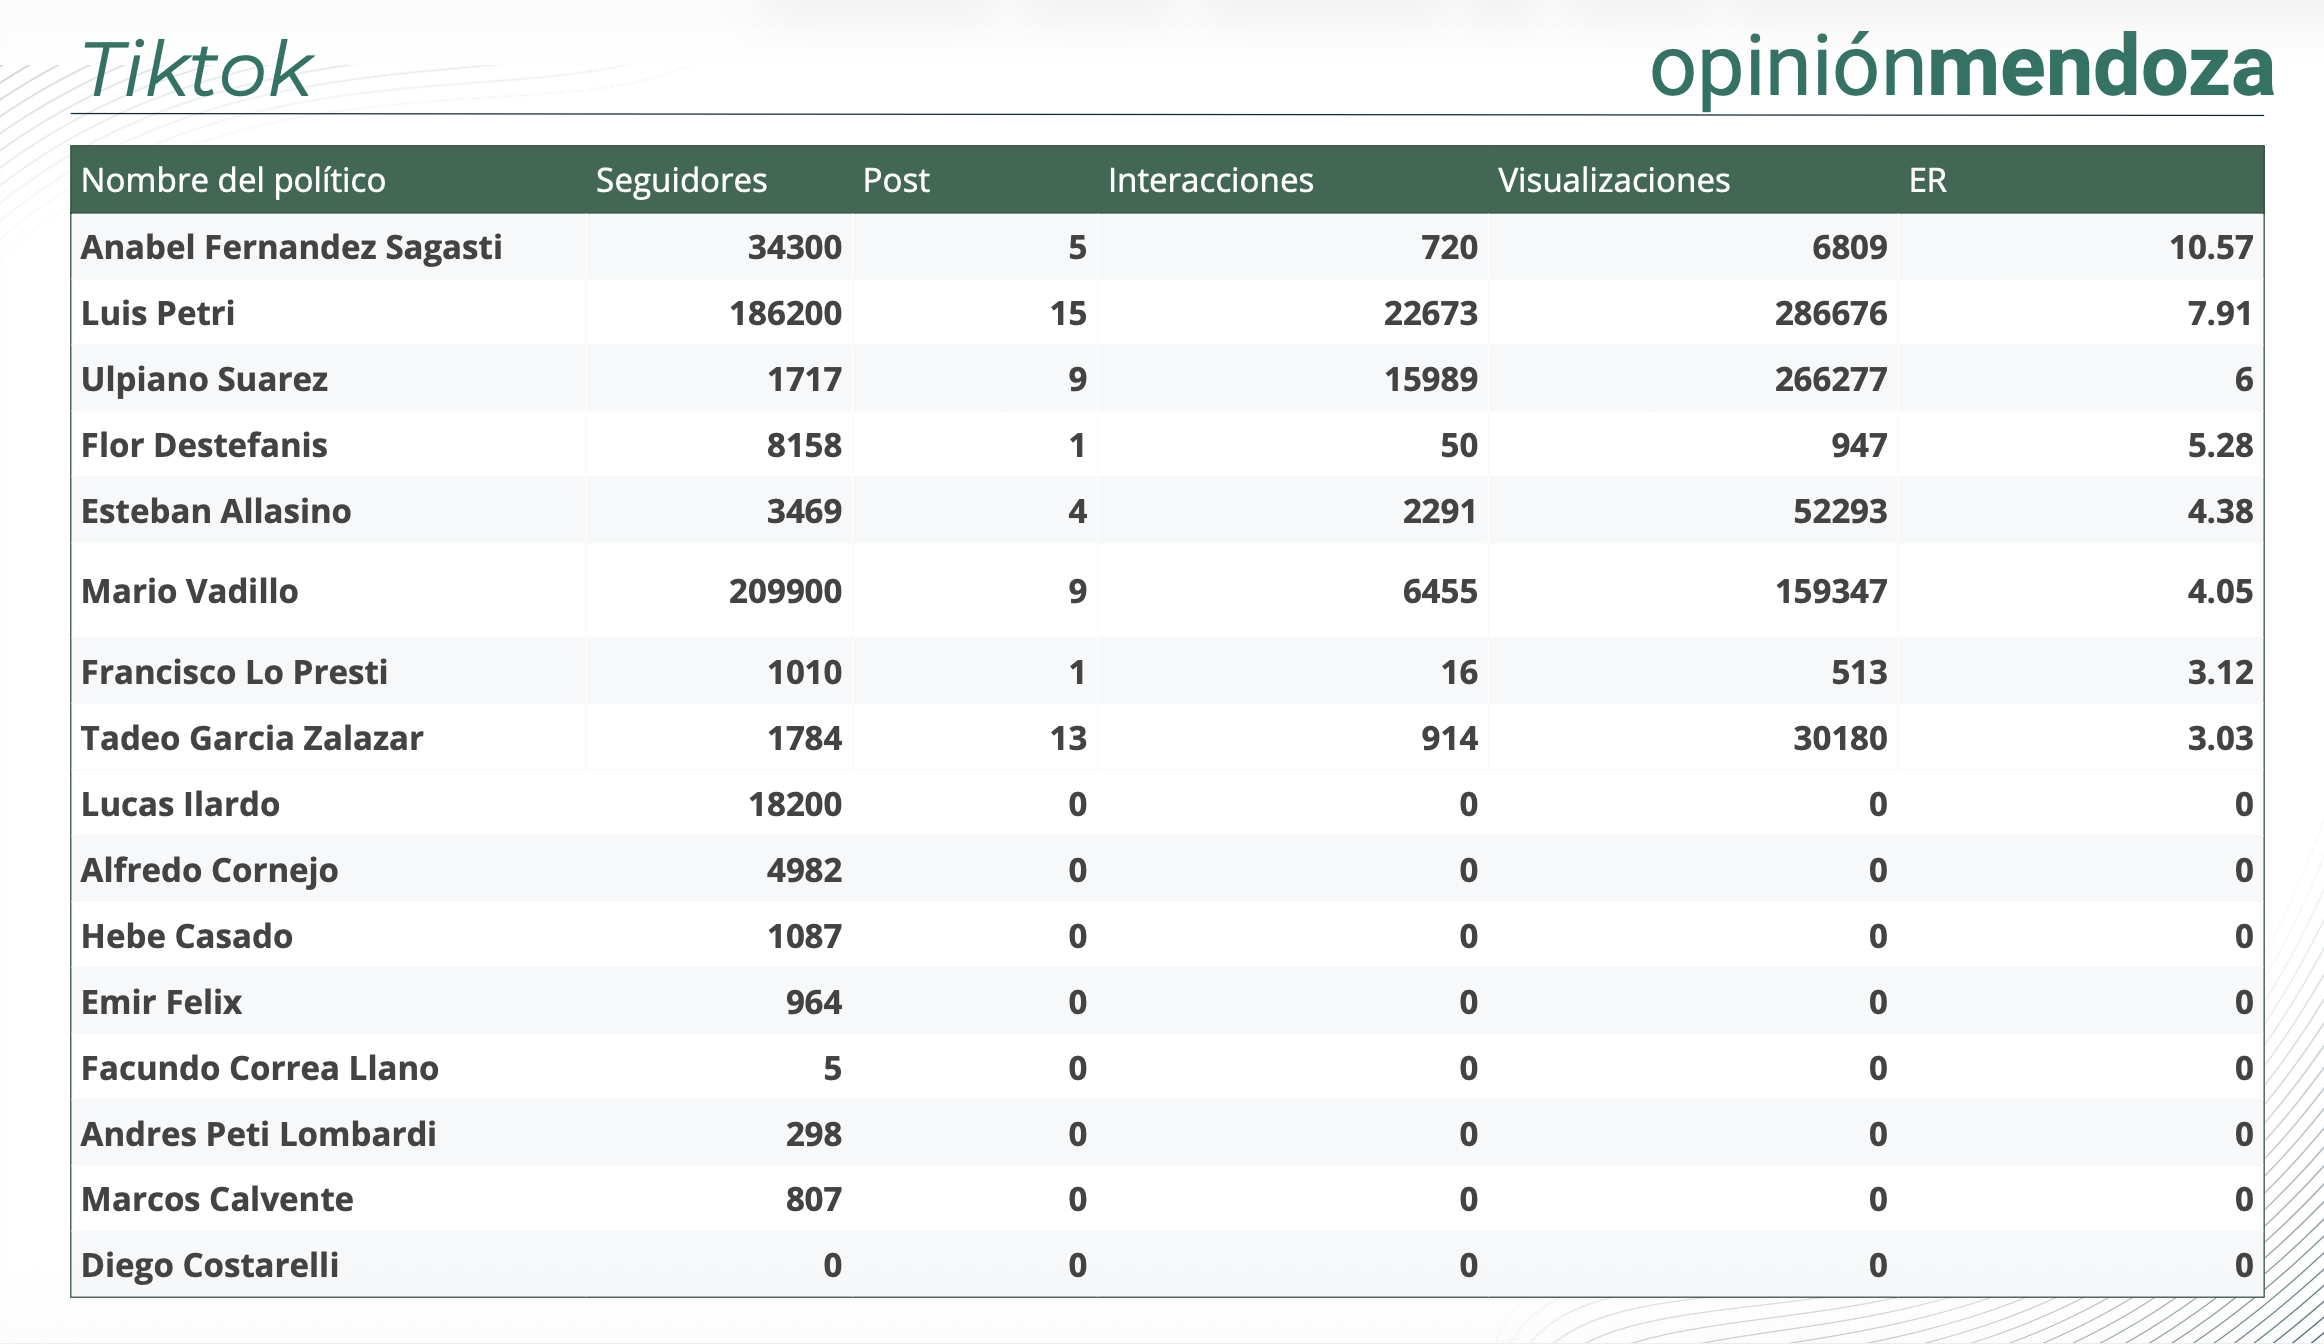Select Alfredo Cornejo name cell
This screenshot has width=2324, height=1344.
[x=209, y=870]
